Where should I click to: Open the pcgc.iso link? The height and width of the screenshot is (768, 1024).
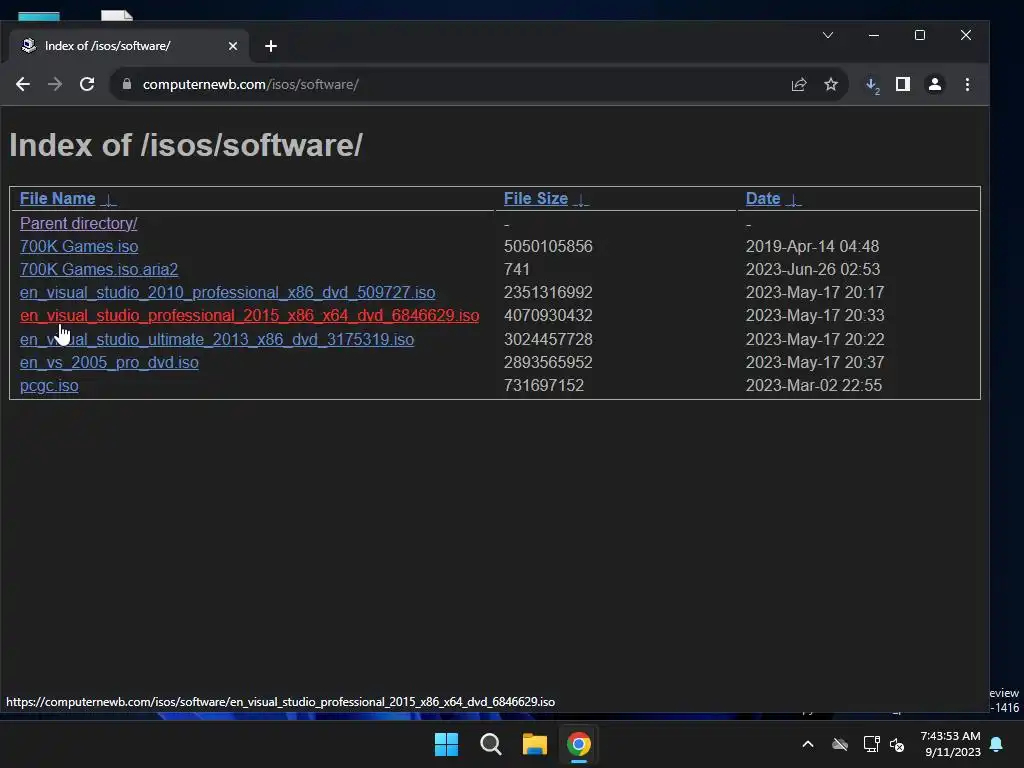click(49, 385)
